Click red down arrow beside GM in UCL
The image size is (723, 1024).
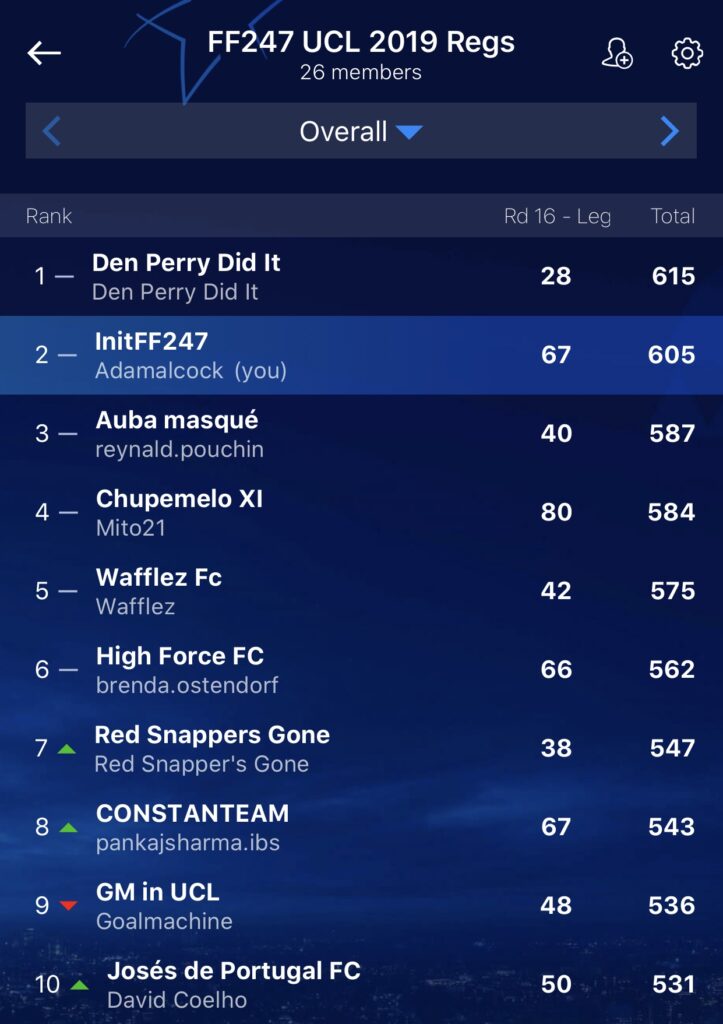click(68, 905)
